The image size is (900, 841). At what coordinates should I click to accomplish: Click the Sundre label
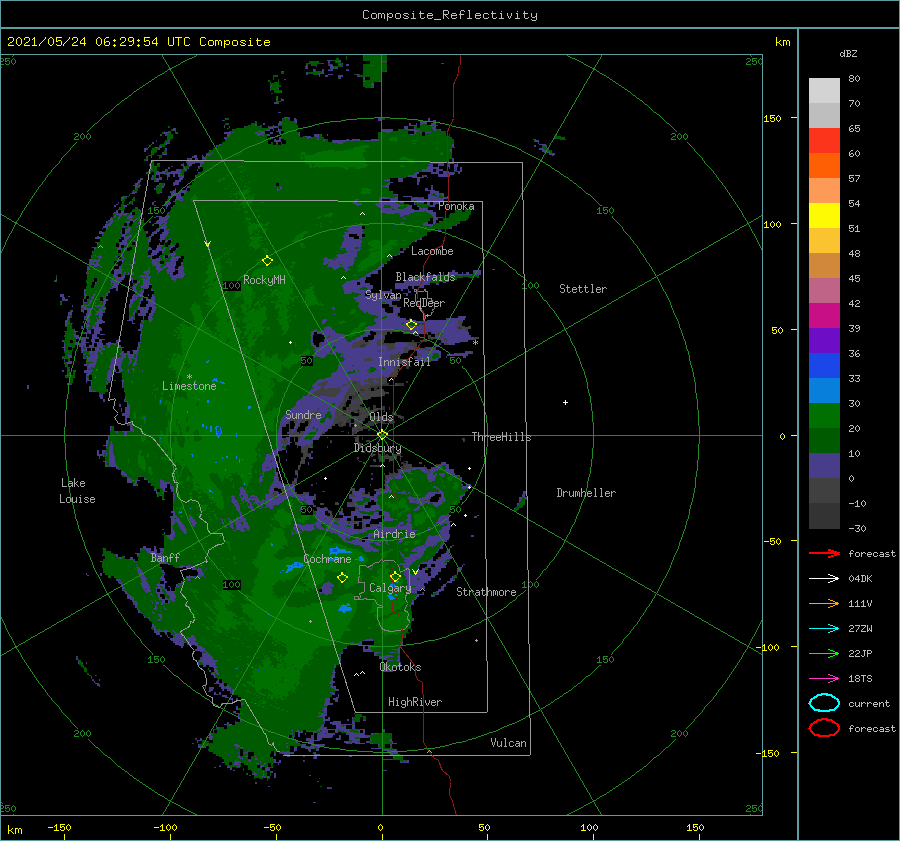(x=303, y=414)
